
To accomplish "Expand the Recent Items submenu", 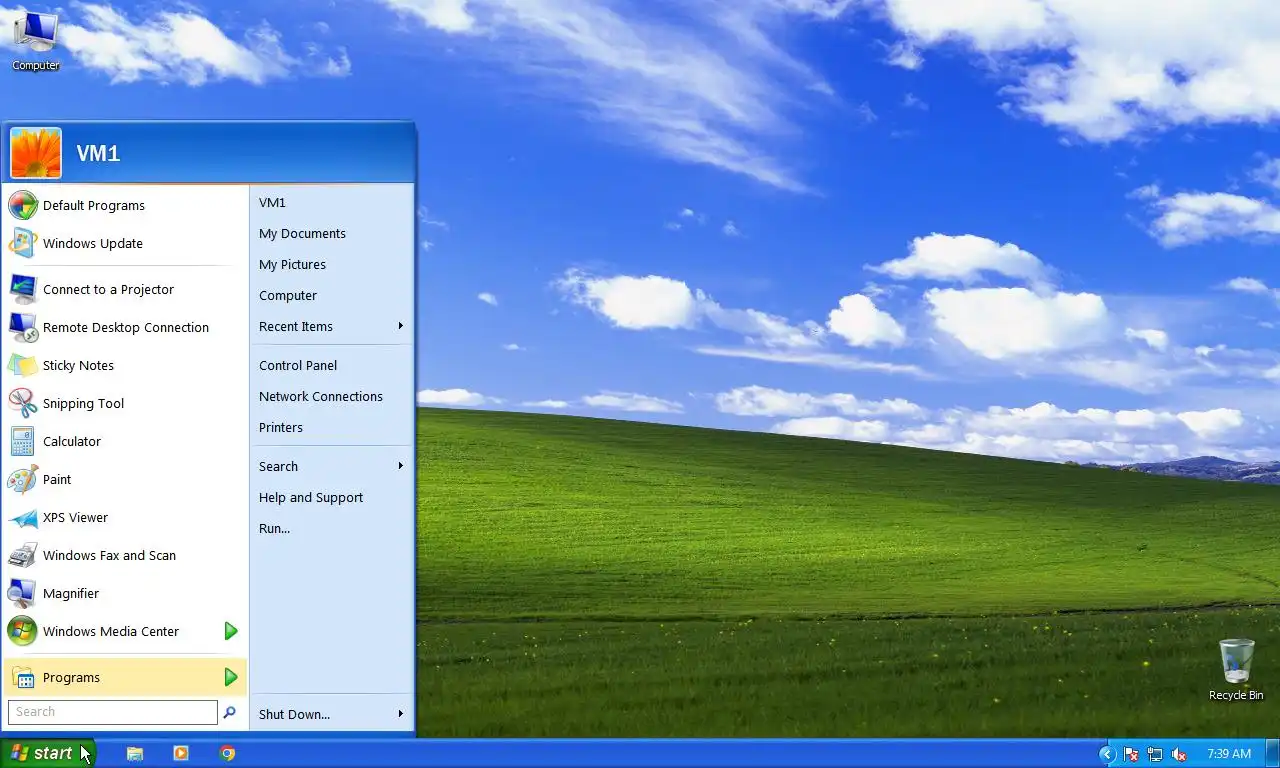I will 331,326.
